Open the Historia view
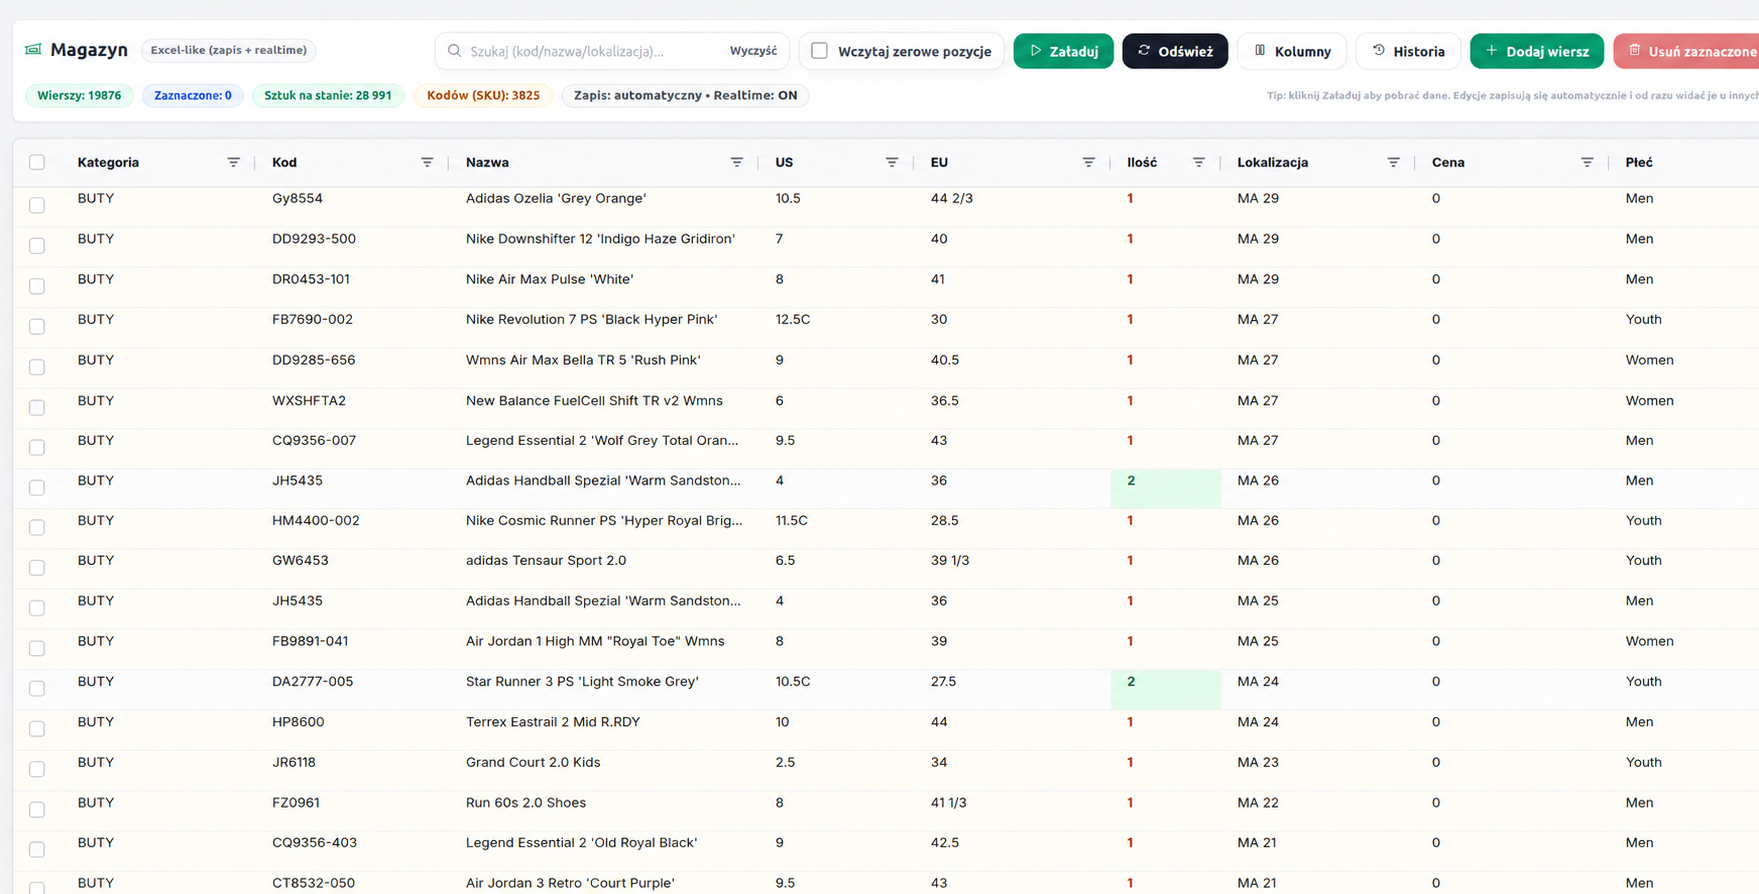Viewport: 1759px width, 894px height. click(1408, 51)
